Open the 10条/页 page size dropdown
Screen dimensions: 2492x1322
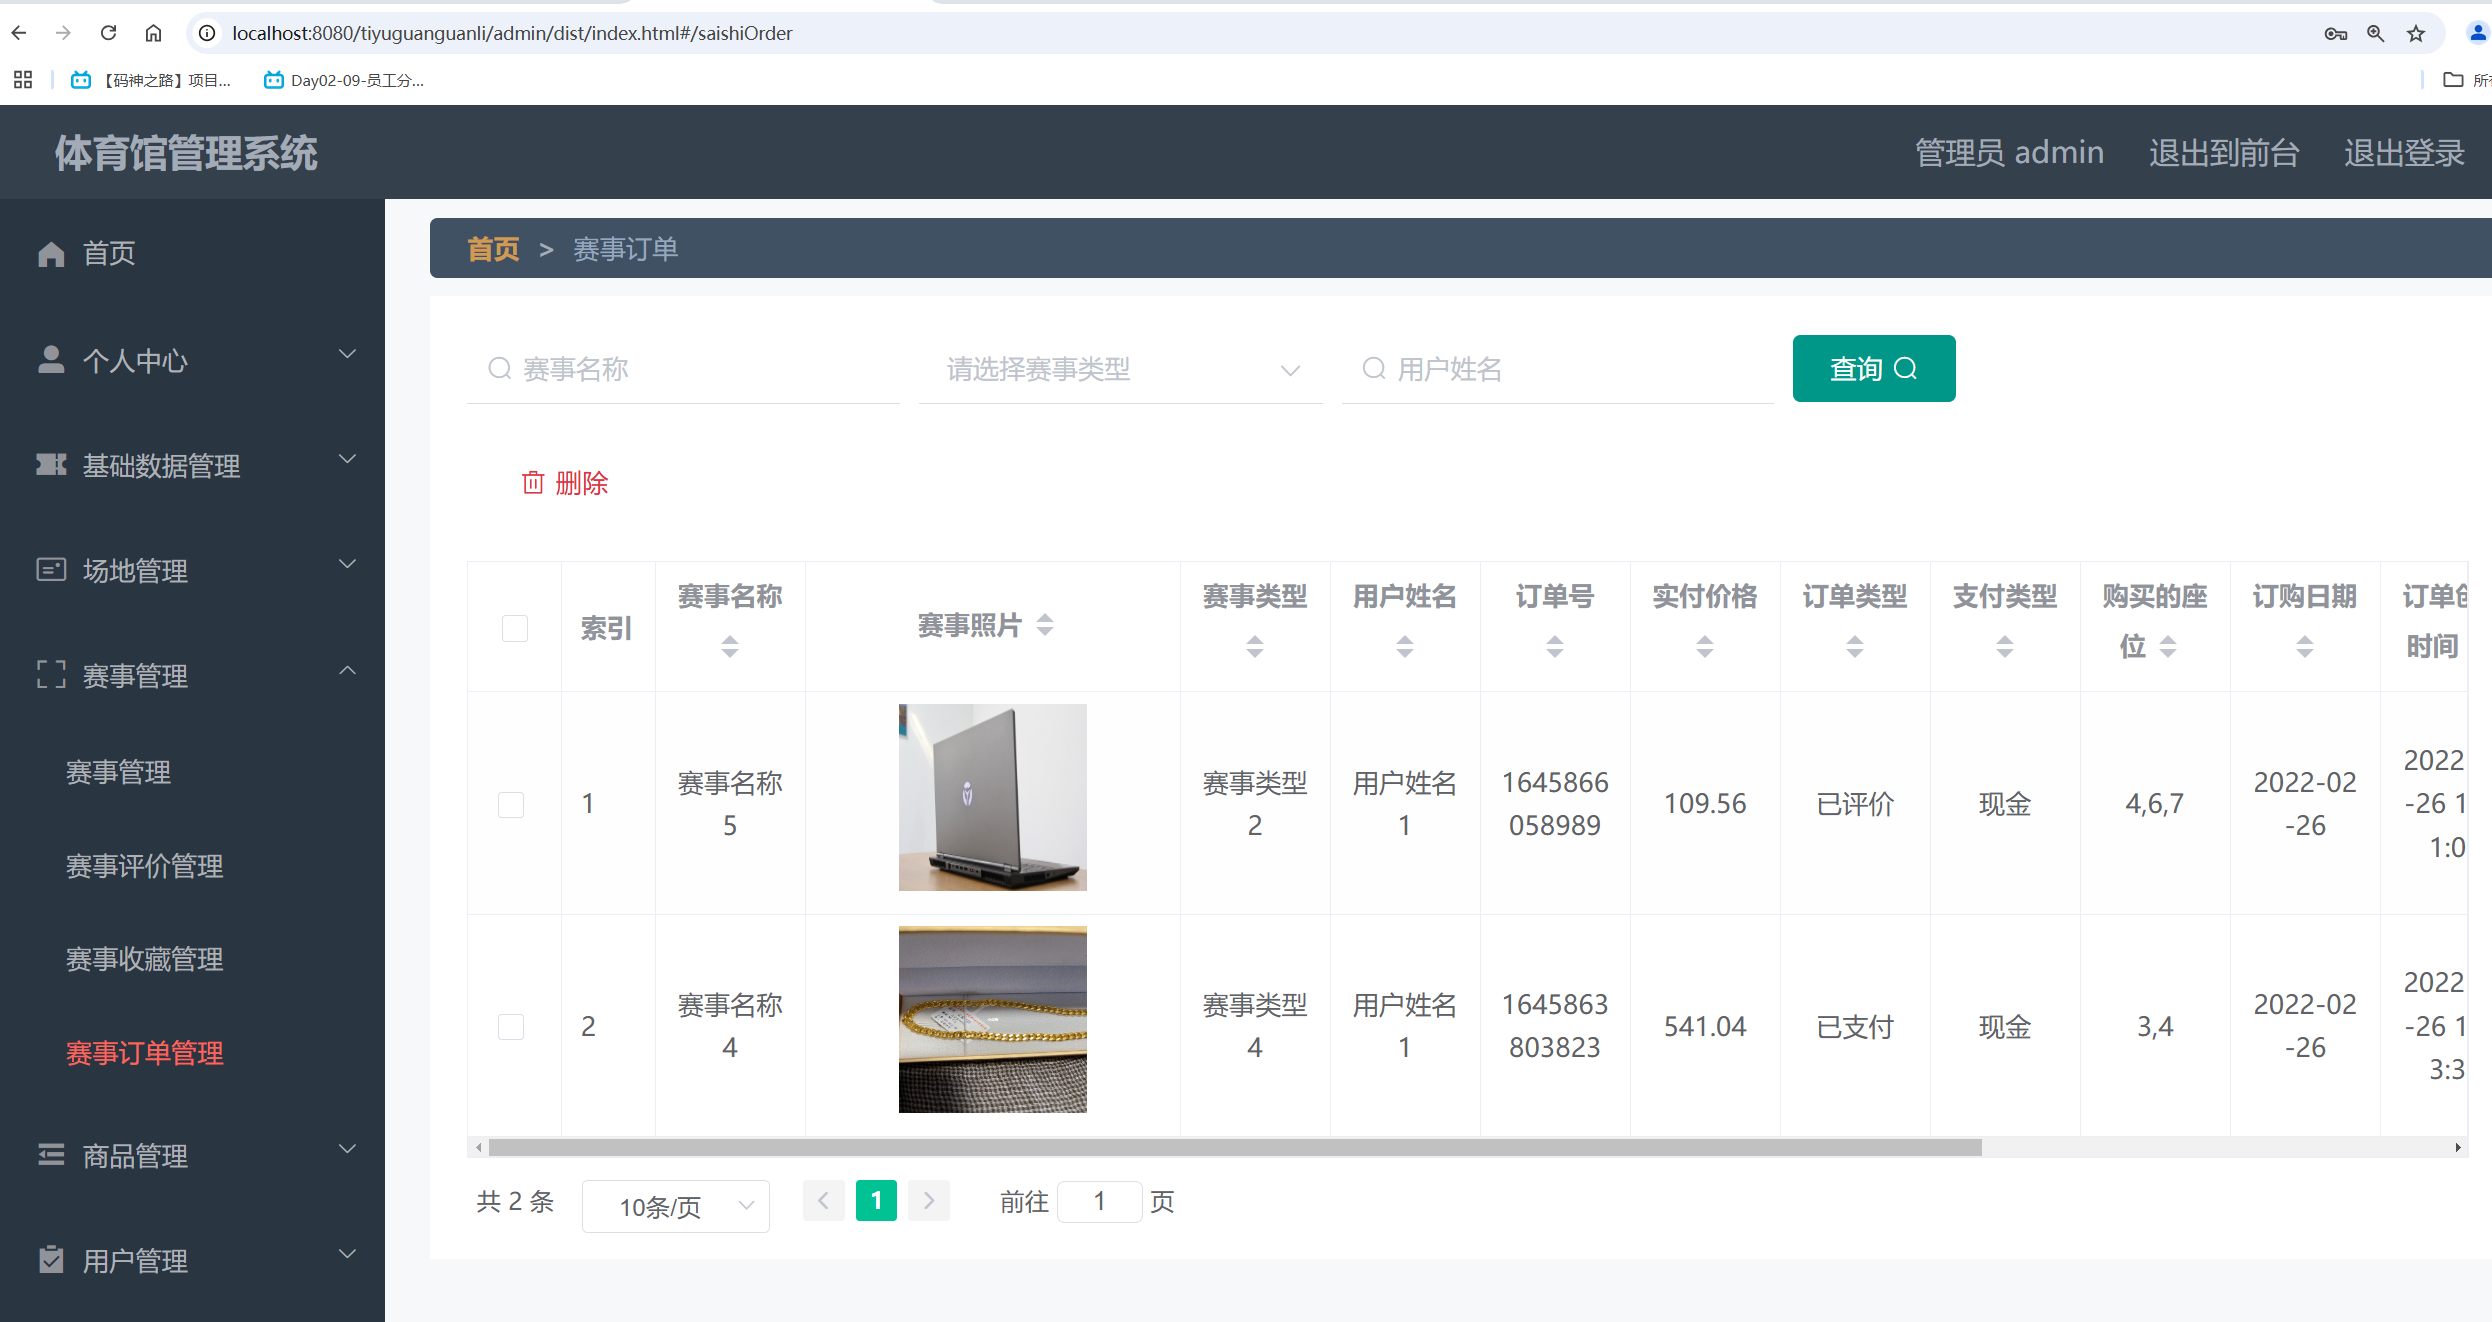(676, 1206)
